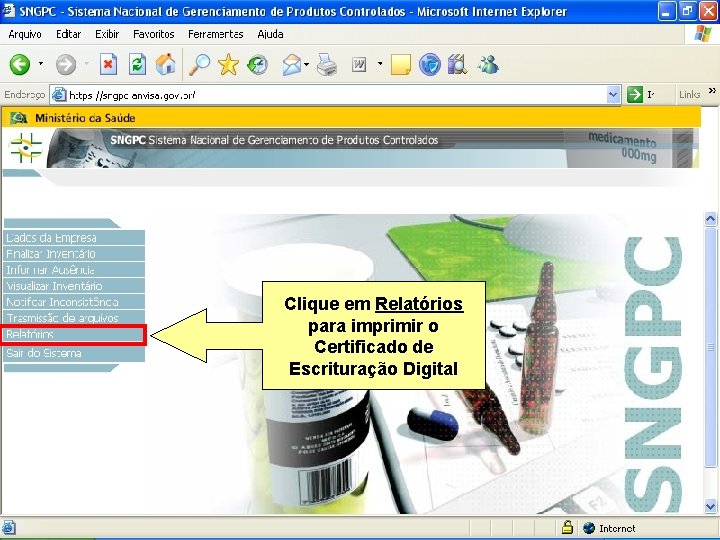The width and height of the screenshot is (720, 540).
Task: Open Back button history dropdown arrow
Action: point(40,63)
